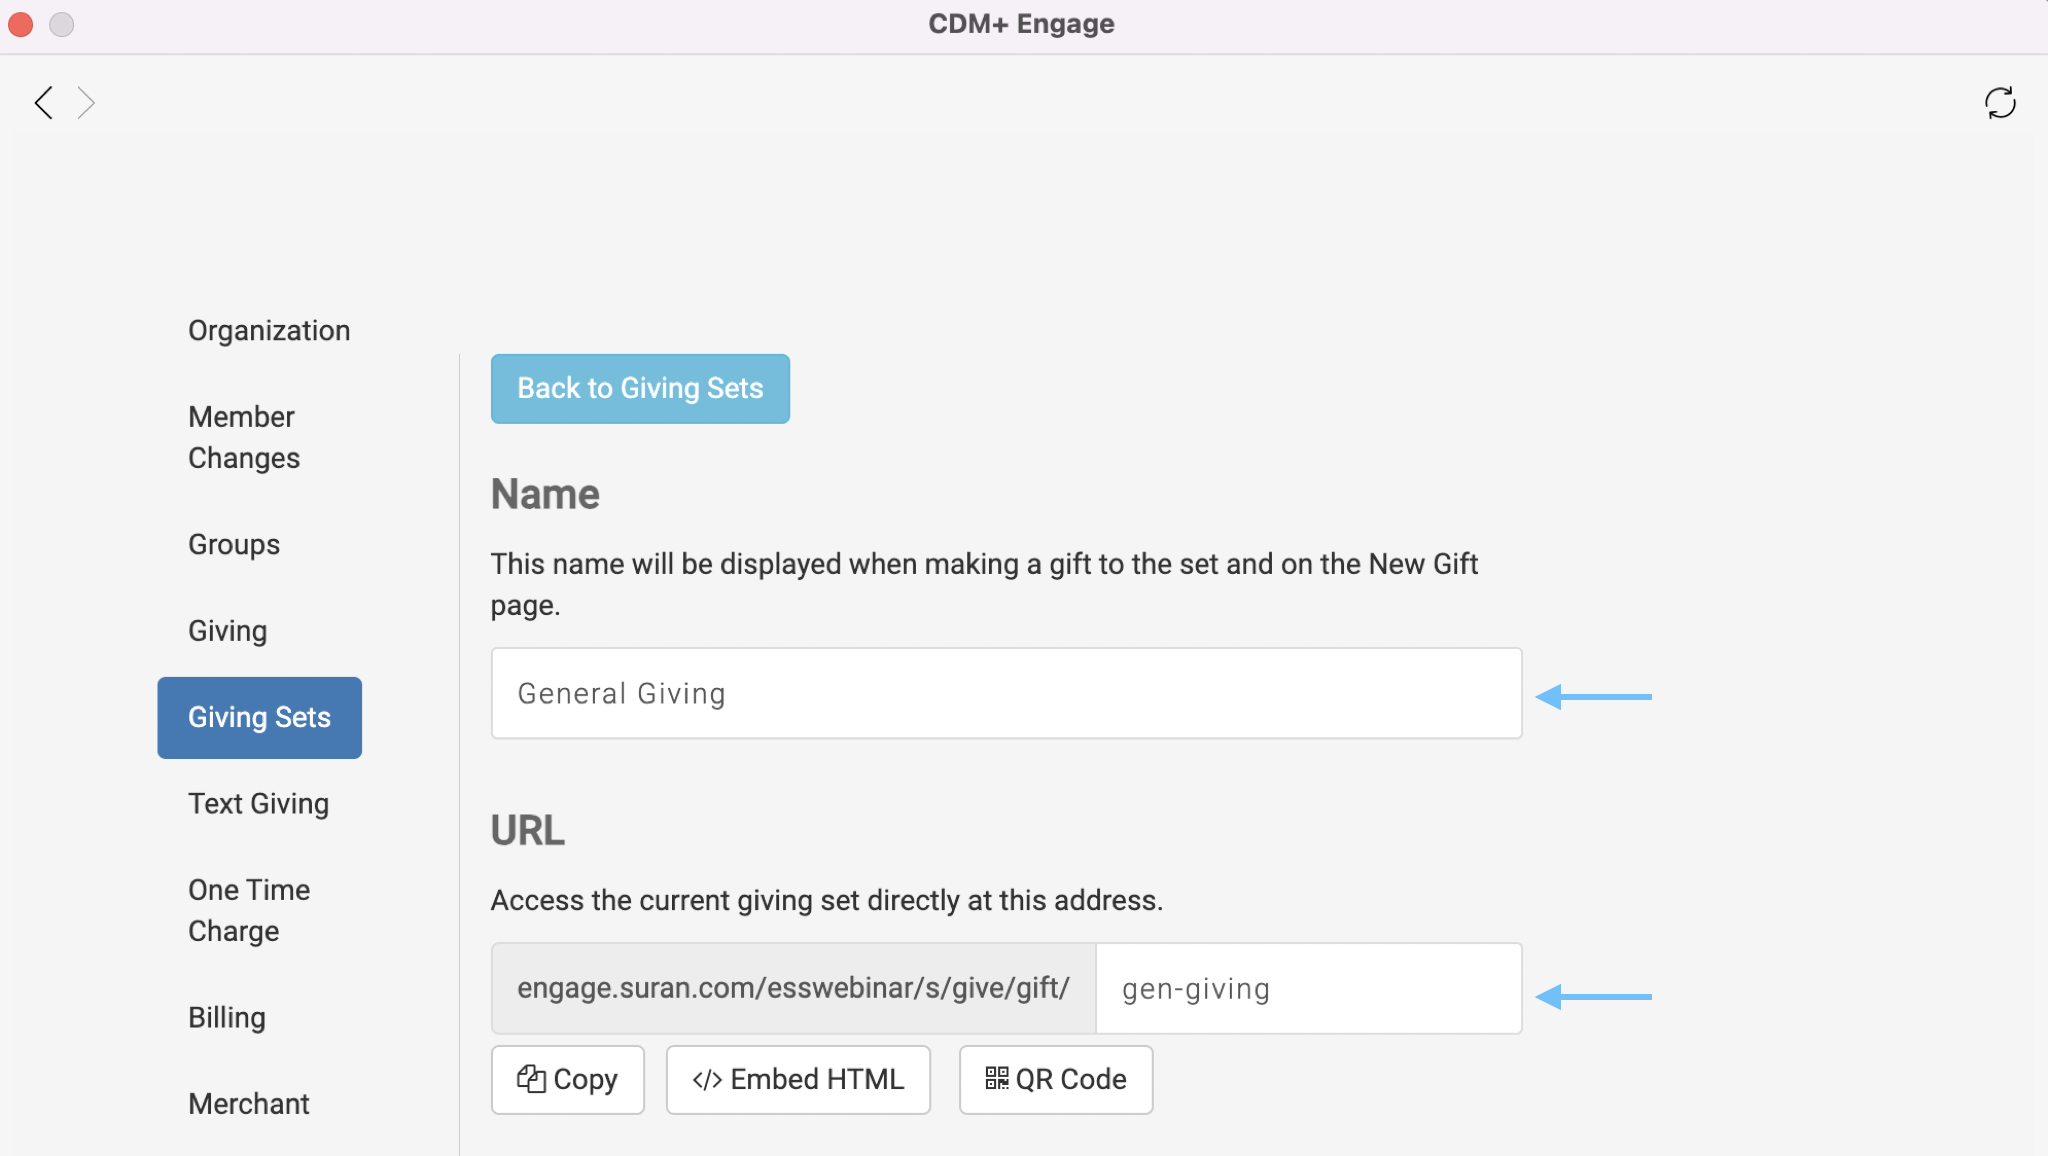Navigate to Groups
Screen dimensions: 2048x1156
click(x=234, y=545)
